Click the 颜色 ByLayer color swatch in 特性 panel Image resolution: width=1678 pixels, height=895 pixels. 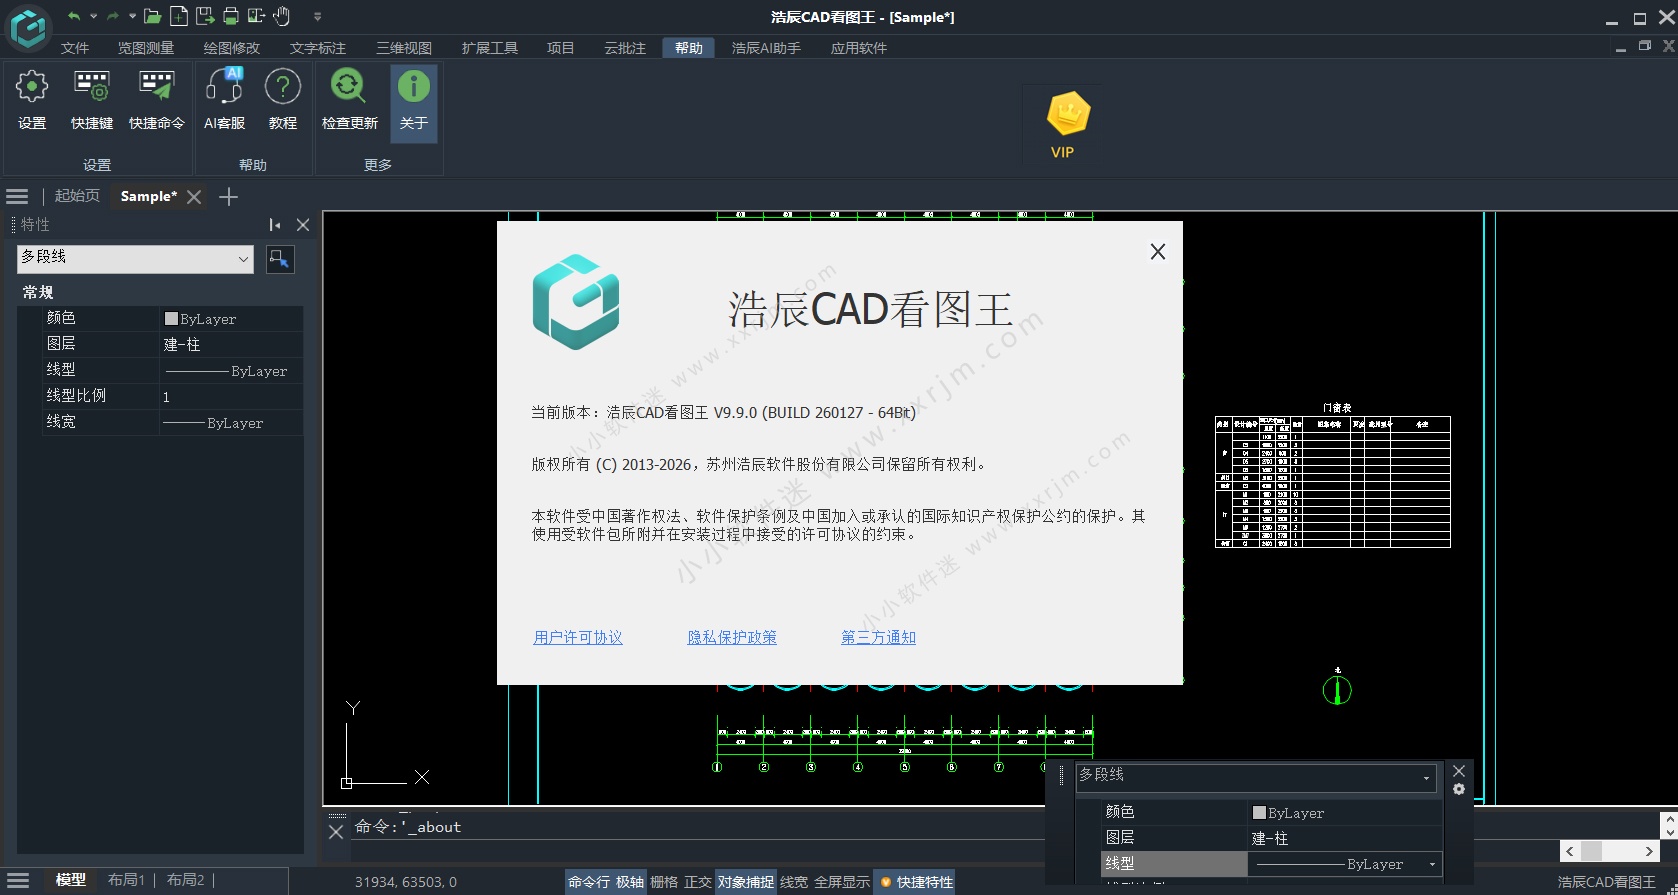click(x=171, y=319)
